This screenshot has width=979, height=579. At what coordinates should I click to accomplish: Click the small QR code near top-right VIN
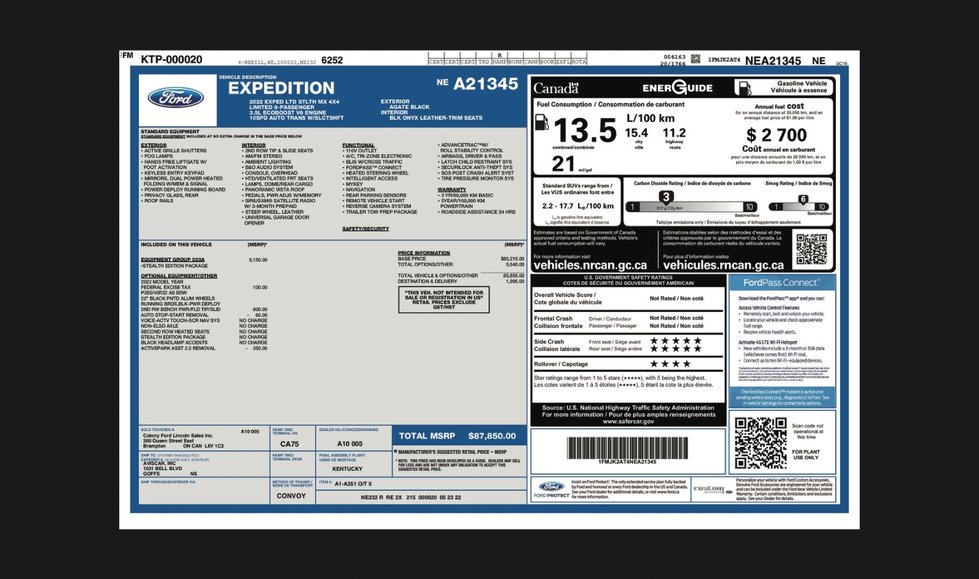(x=696, y=59)
